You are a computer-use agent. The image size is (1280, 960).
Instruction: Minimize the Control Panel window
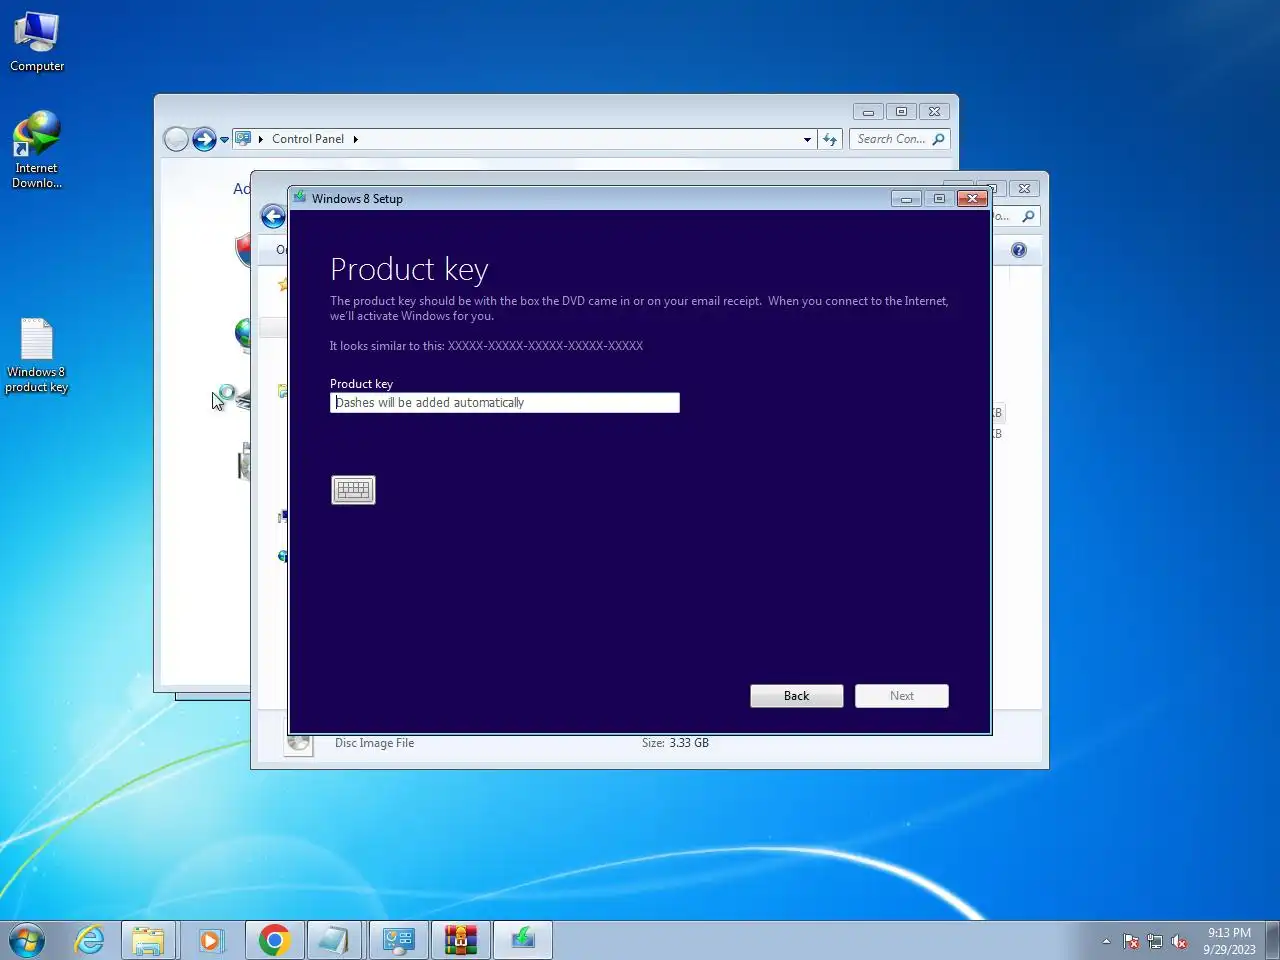tap(868, 111)
